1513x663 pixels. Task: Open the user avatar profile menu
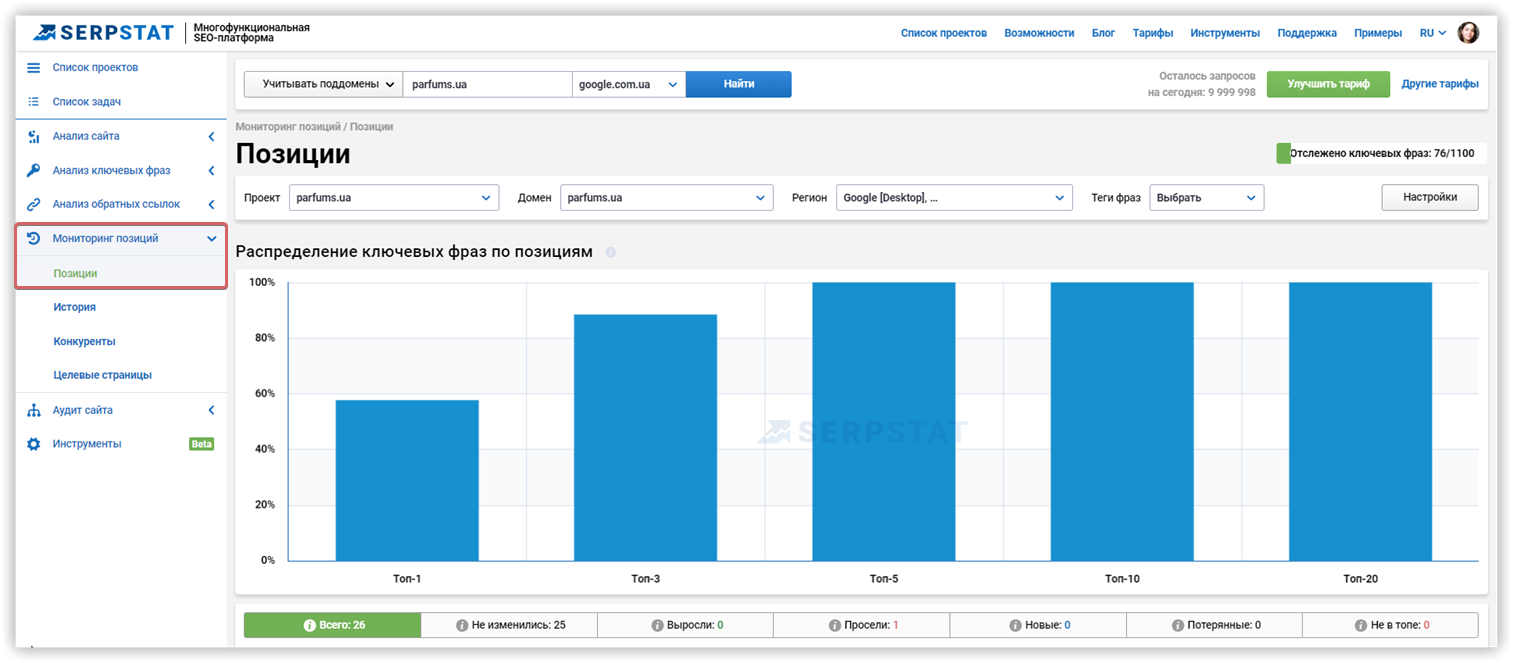pos(1468,33)
